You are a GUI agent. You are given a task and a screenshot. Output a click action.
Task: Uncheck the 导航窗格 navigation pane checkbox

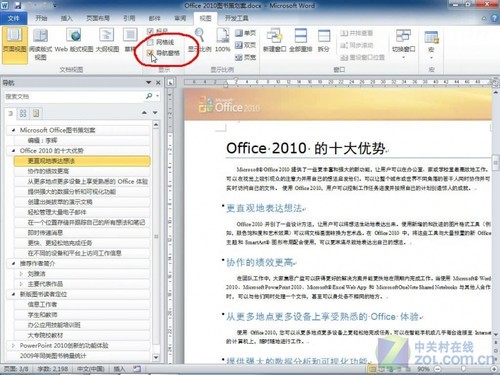150,53
